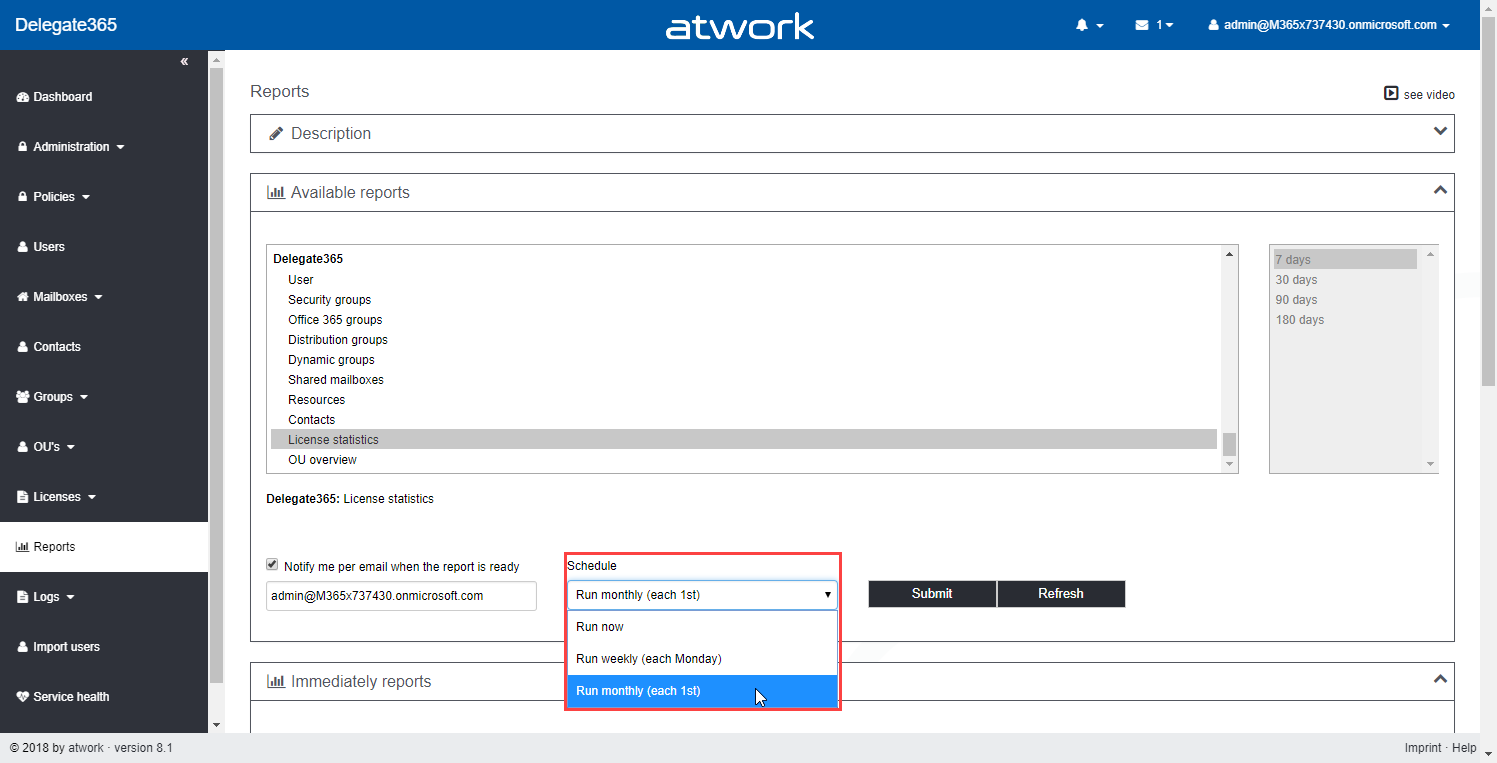Click the report list scrollbar thumb
This screenshot has width=1497, height=763.
pos(1229,444)
